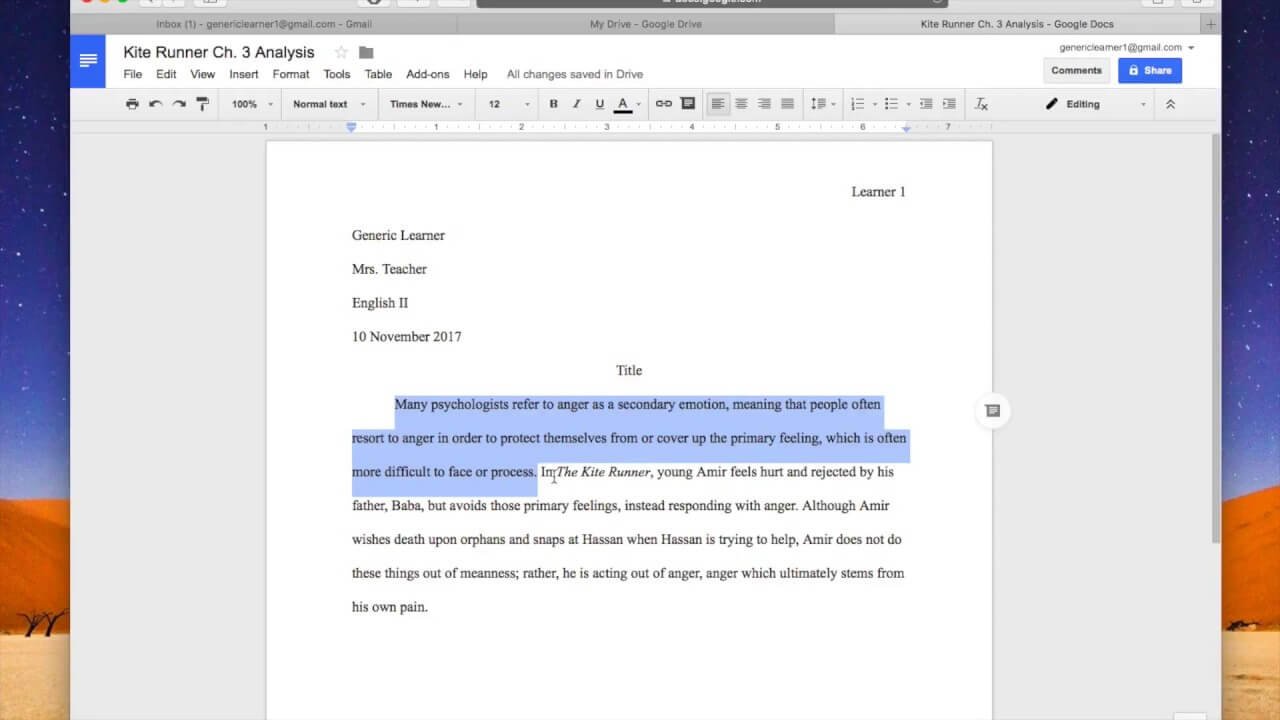Click the vertical scrollbar of document
Image resolution: width=1280 pixels, height=720 pixels.
[1216, 338]
